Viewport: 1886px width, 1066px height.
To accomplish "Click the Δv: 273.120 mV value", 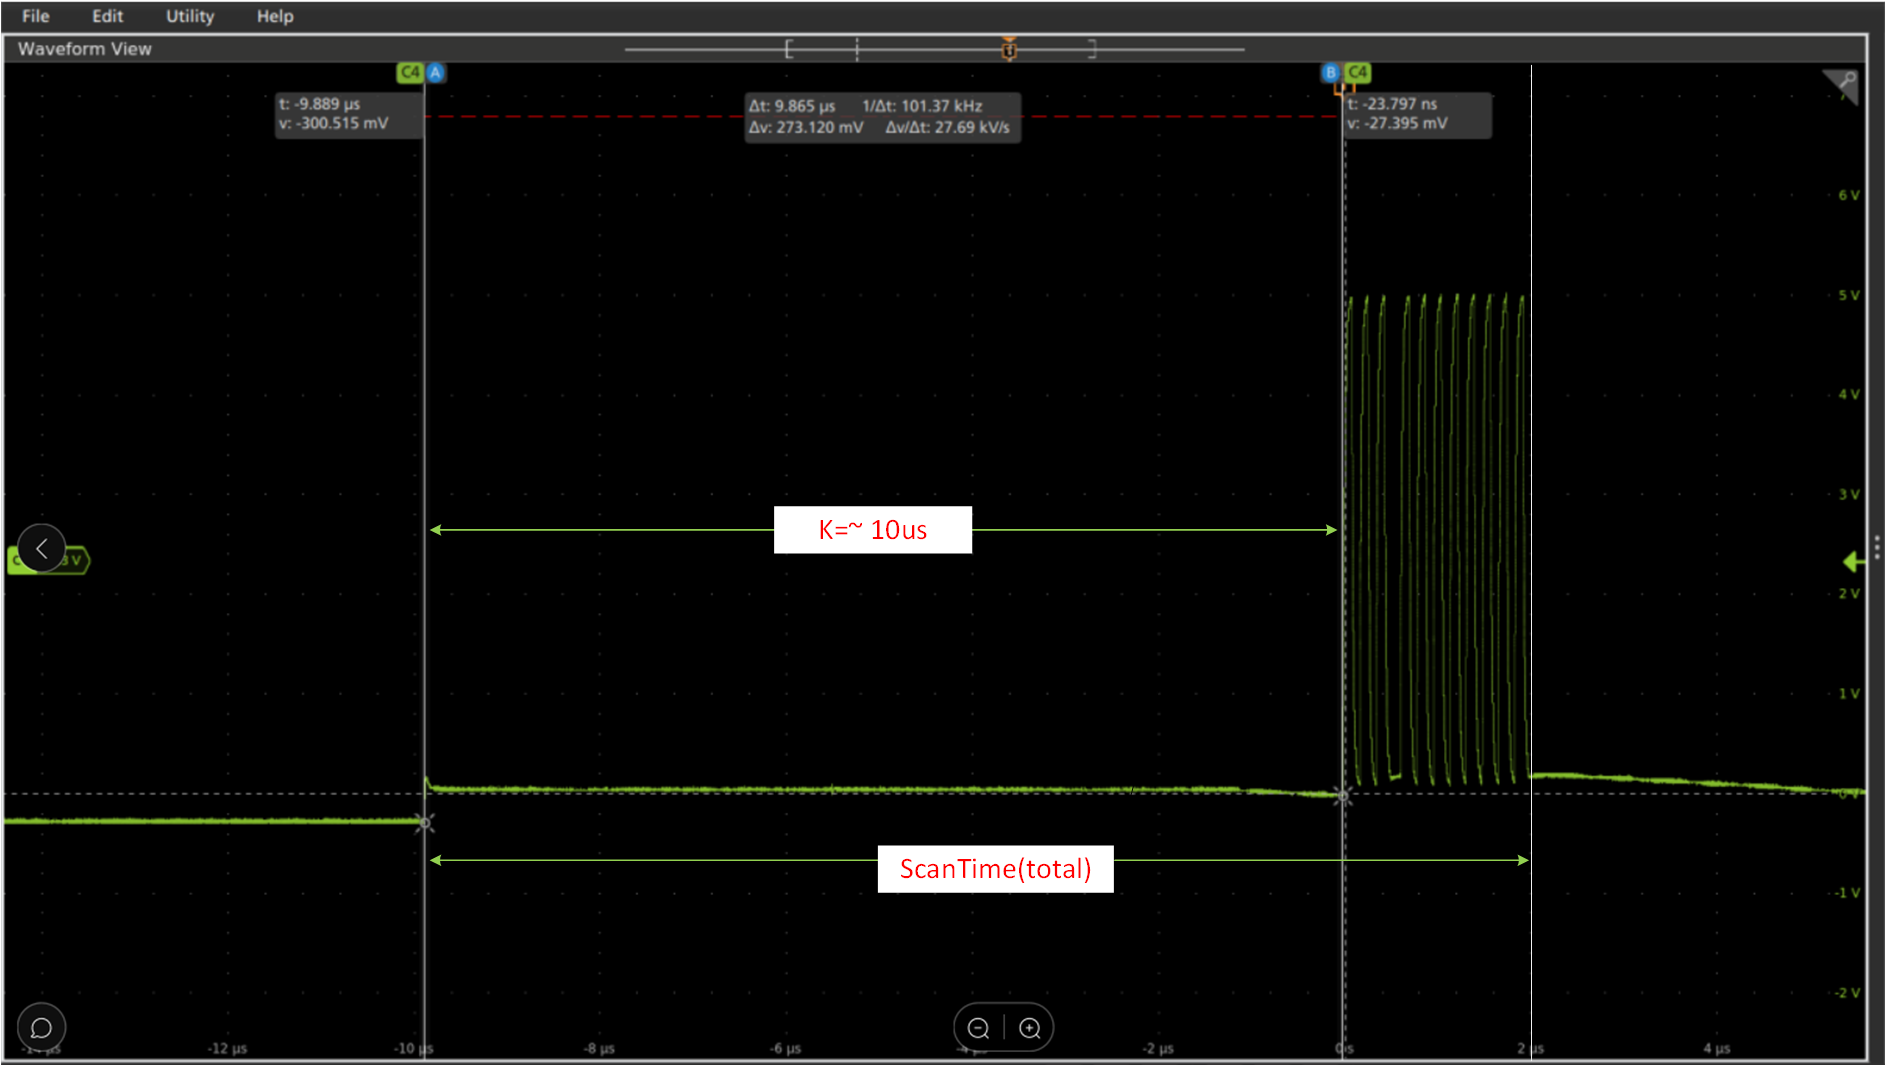I will tap(806, 128).
